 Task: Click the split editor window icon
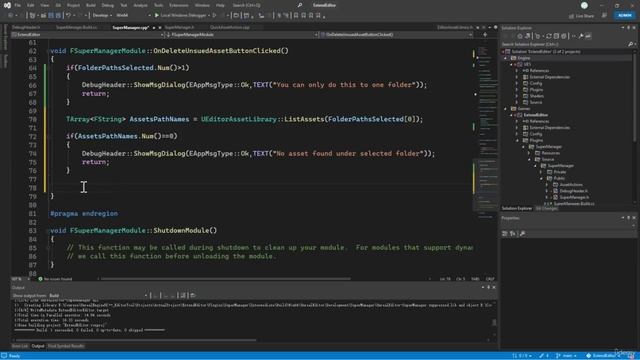(485, 35)
